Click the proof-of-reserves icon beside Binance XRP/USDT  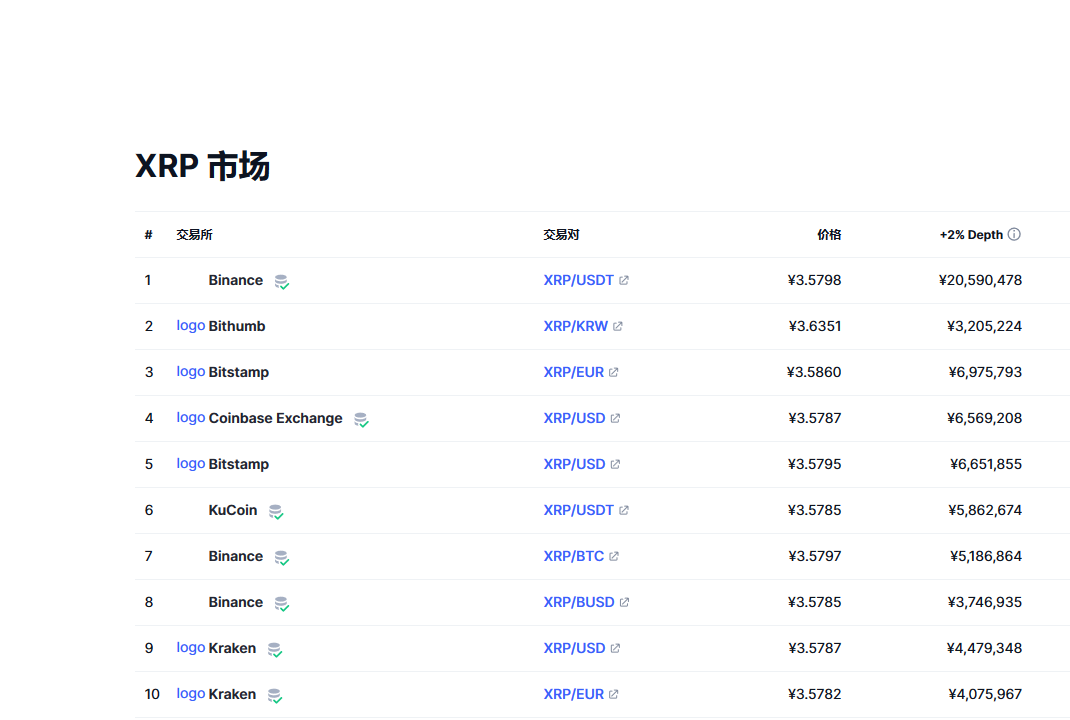282,281
